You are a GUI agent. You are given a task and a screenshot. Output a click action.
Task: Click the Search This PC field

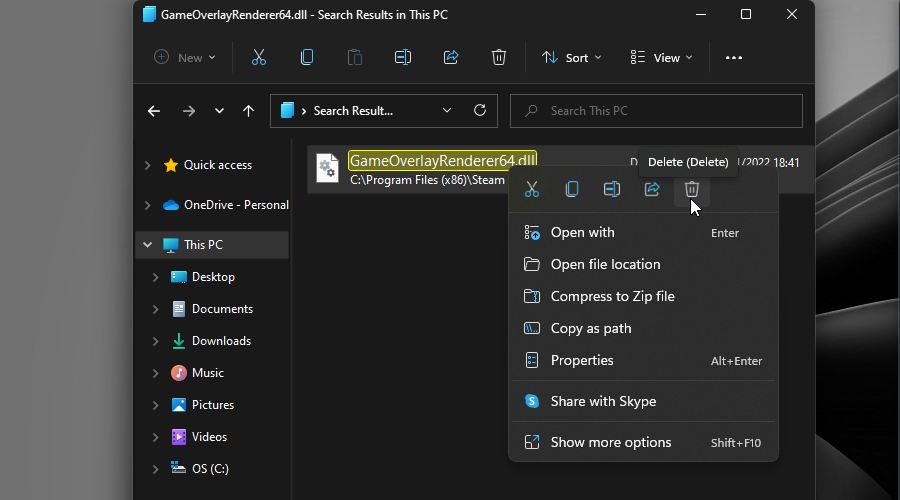656,111
